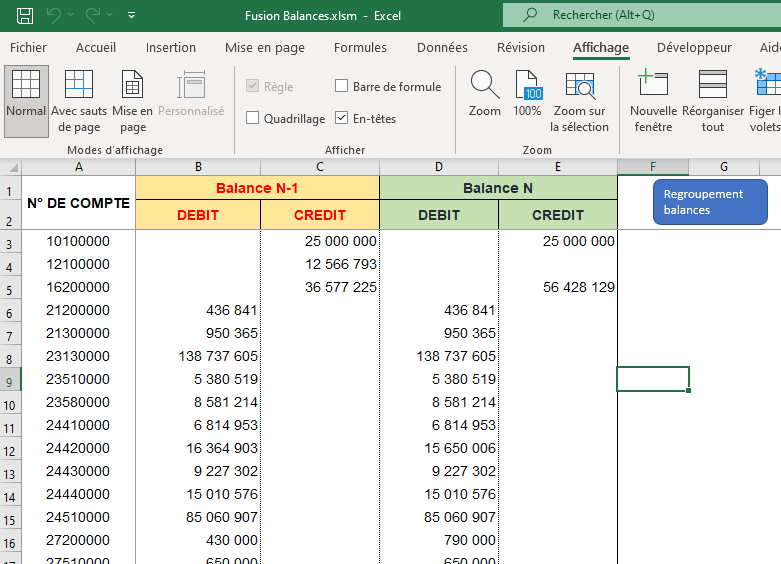Click the Regroupement balances button
Viewport: 781px width, 564px height.
710,202
